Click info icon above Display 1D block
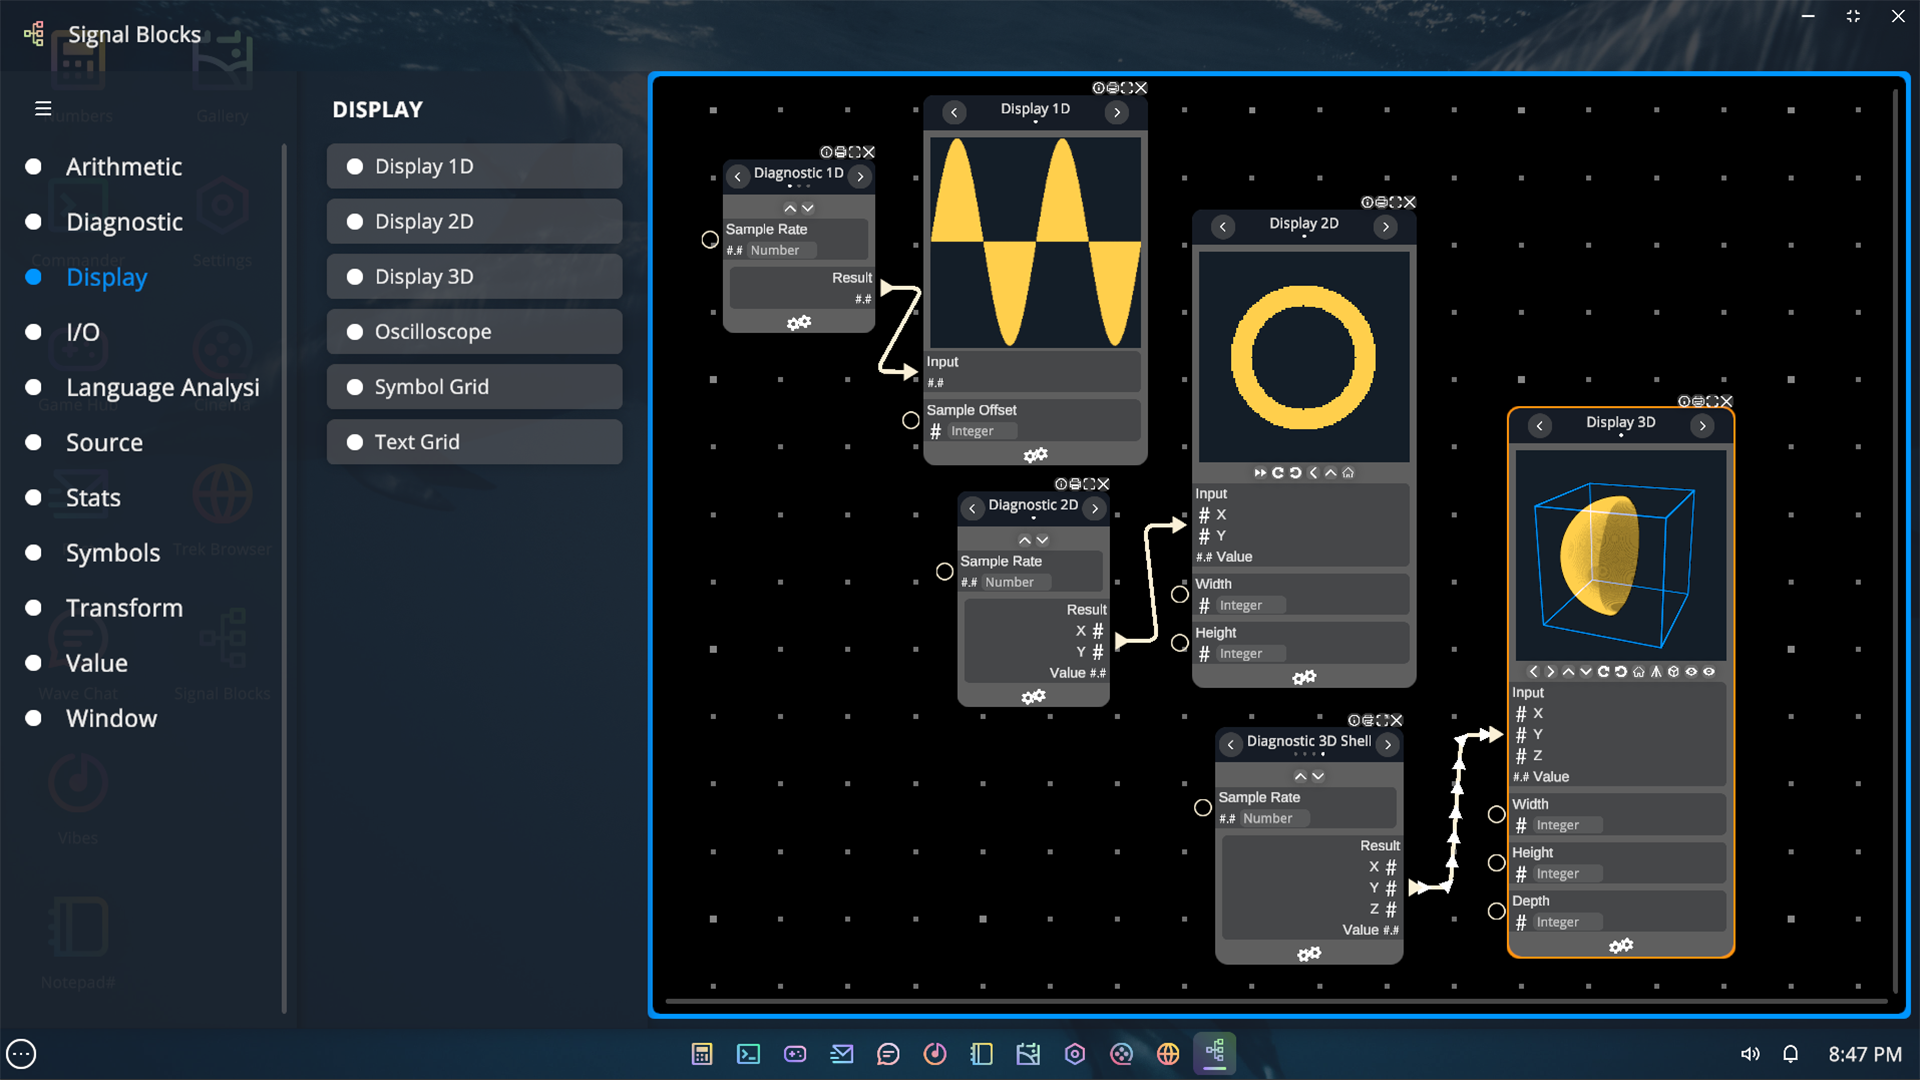1920x1080 pixels. click(x=1098, y=88)
